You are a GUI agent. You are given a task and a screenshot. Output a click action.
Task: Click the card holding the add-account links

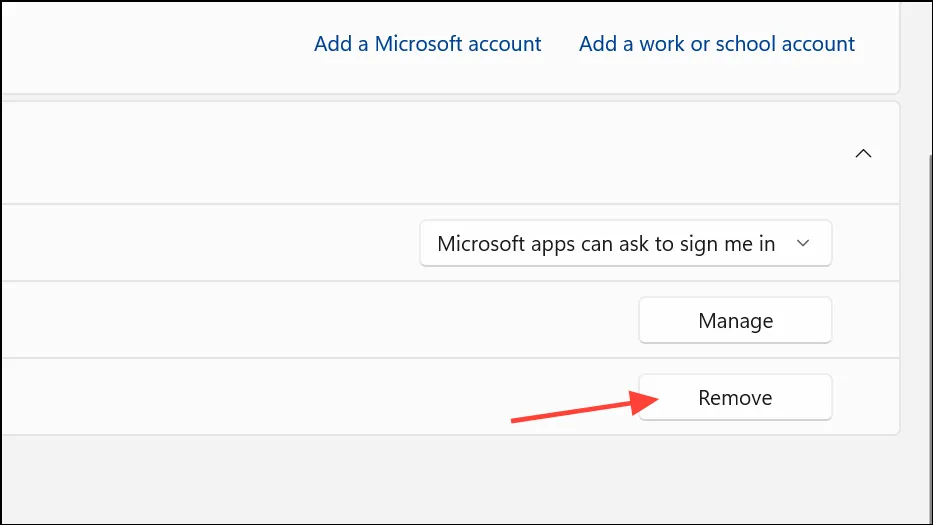pos(450,48)
